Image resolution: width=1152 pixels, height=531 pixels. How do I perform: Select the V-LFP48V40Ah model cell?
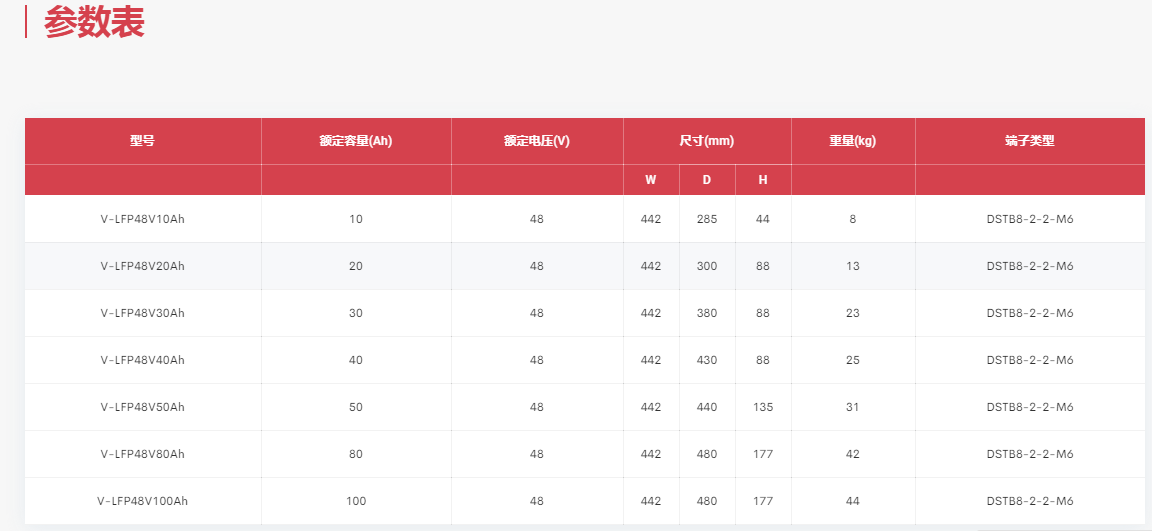point(143,360)
